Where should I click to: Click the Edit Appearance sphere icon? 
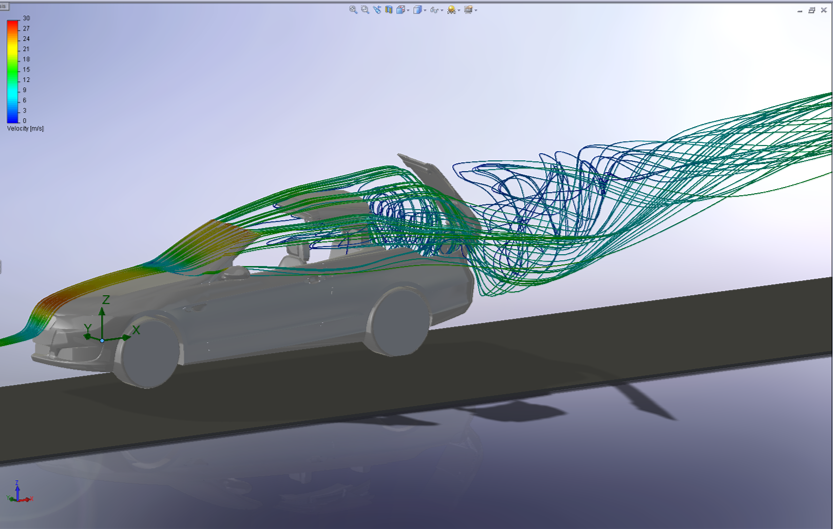coord(451,9)
